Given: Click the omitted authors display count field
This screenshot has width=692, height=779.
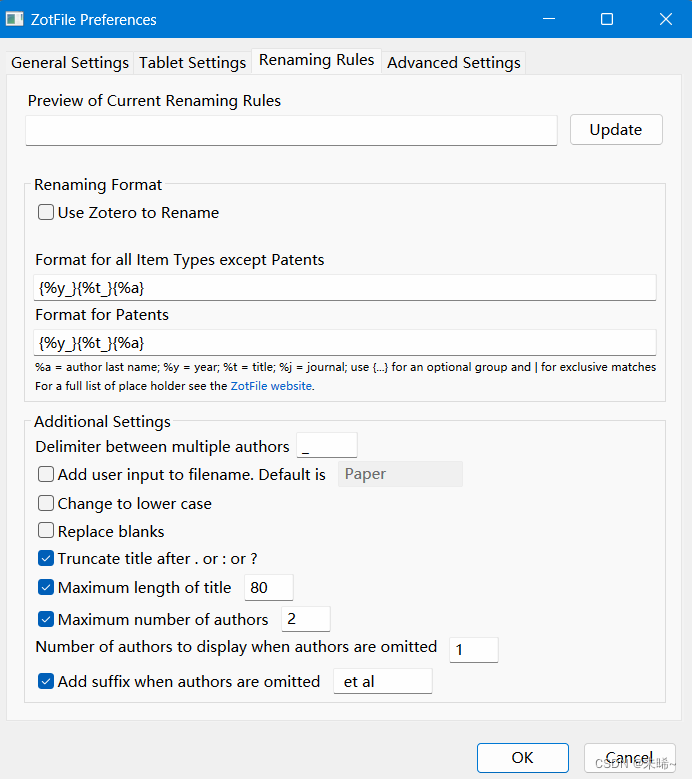Looking at the screenshot, I should [474, 650].
